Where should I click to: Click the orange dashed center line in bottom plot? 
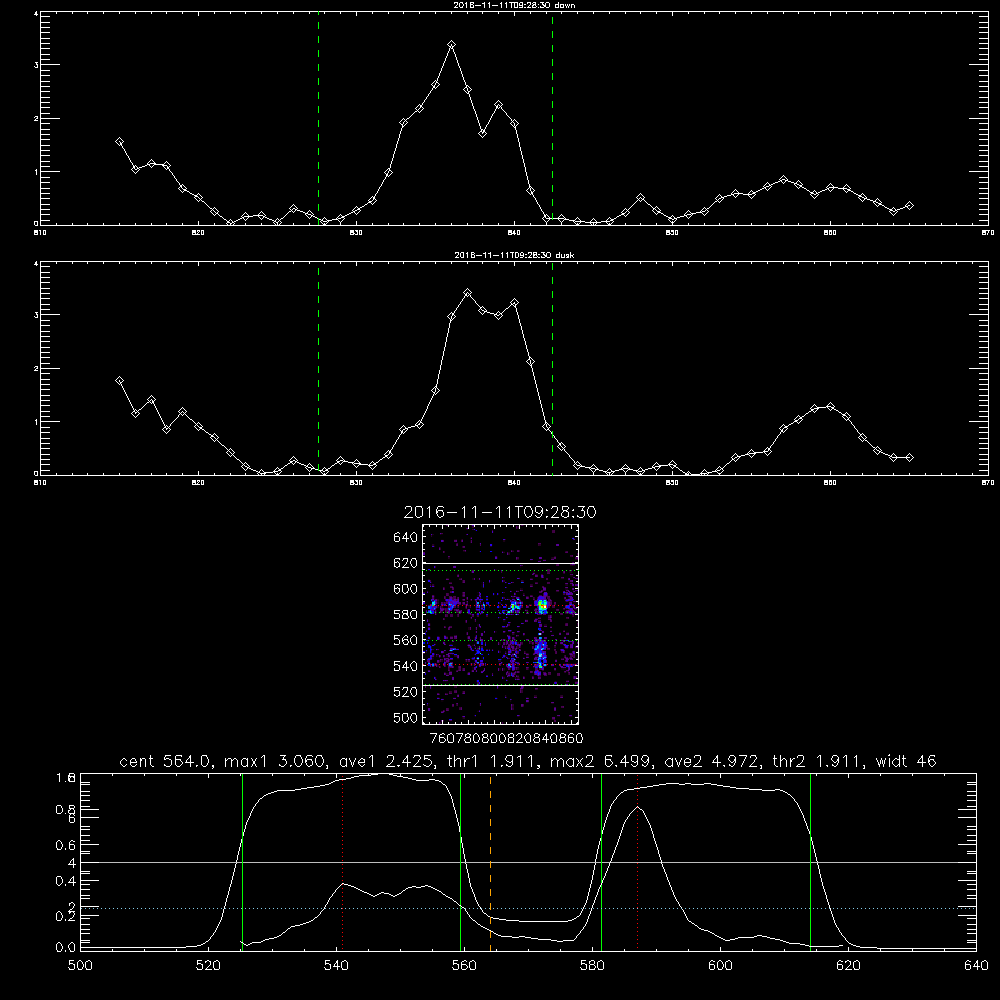click(490, 862)
